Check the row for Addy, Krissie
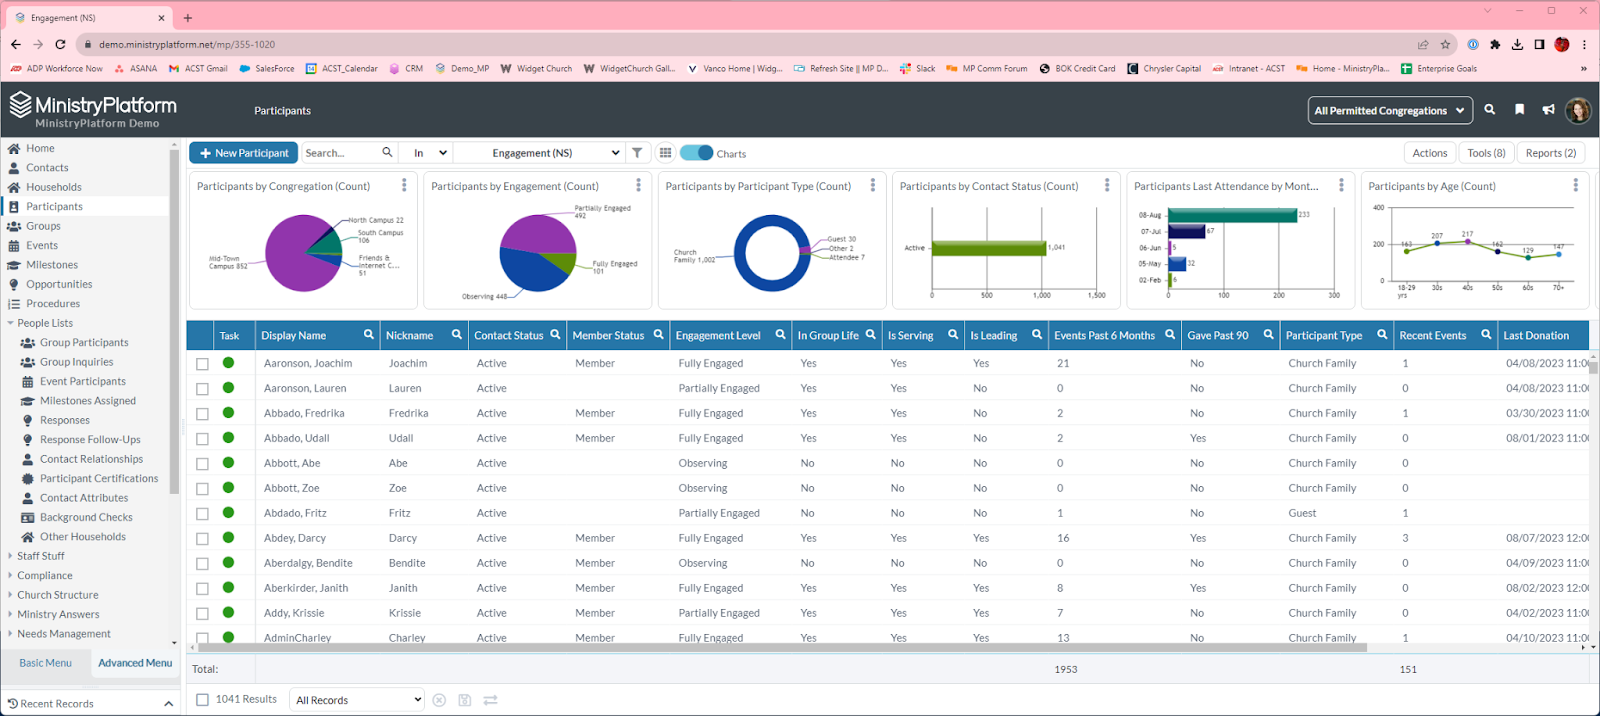 (203, 614)
